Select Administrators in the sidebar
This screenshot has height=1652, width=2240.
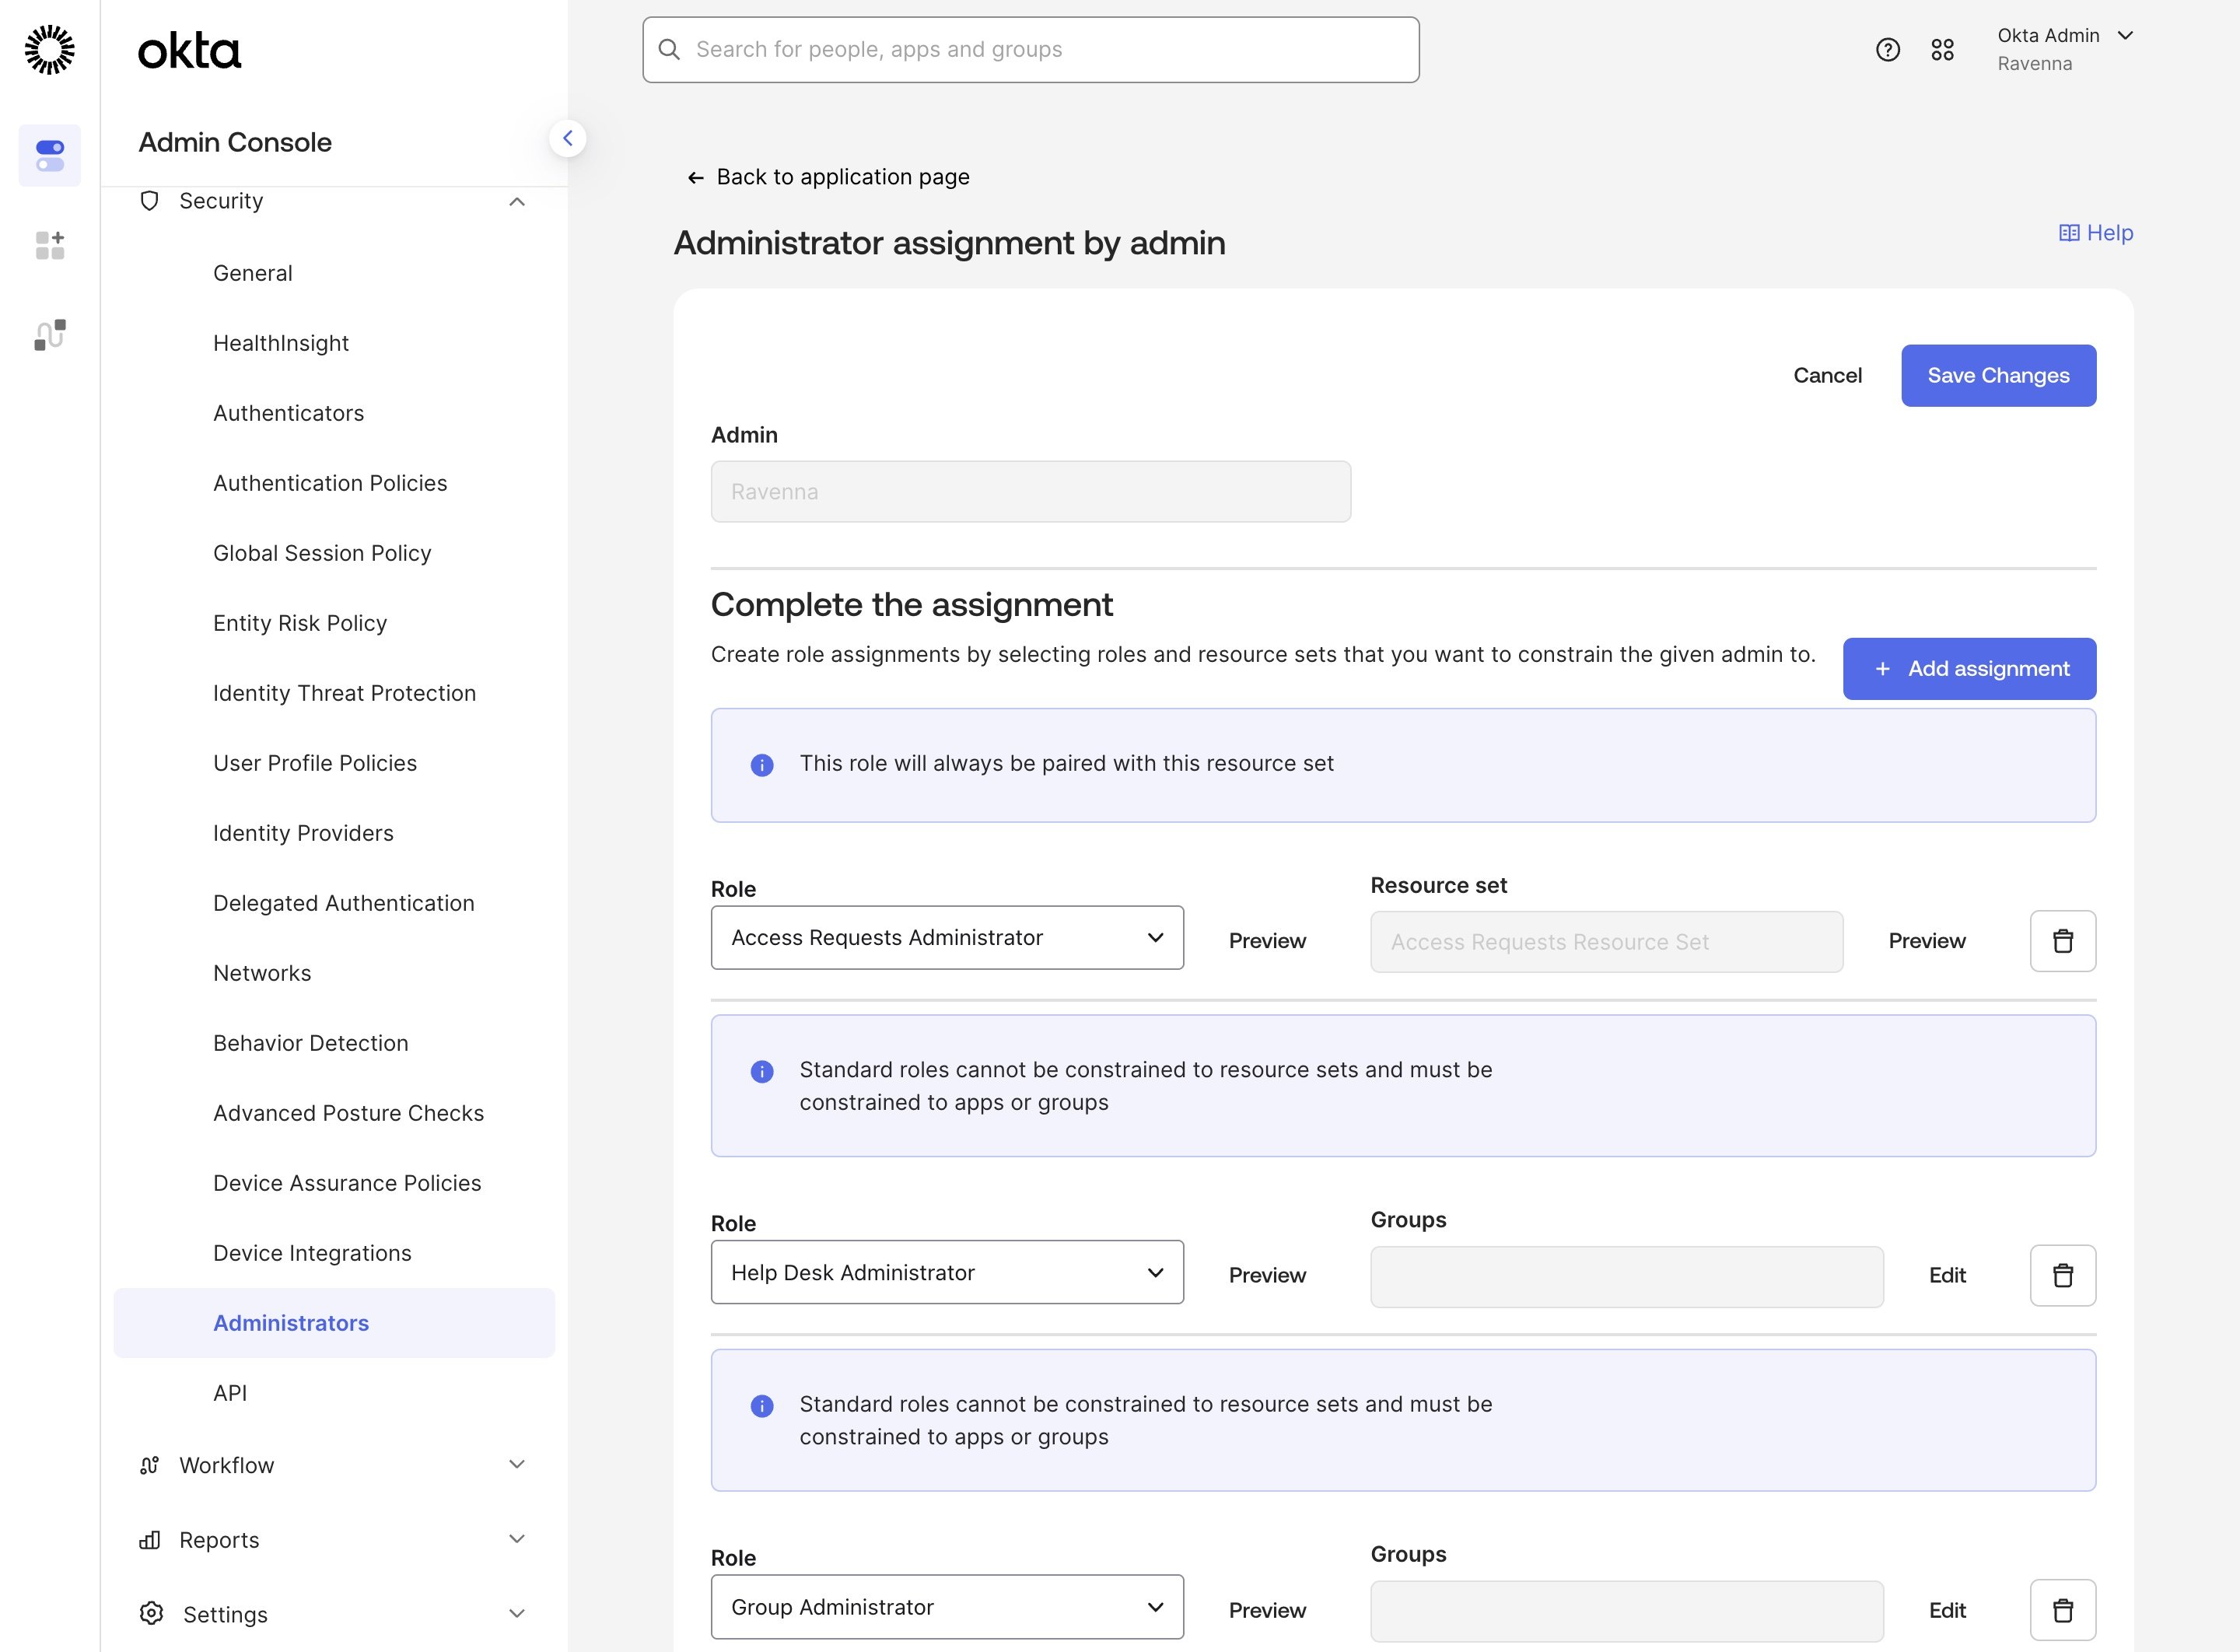point(334,1323)
